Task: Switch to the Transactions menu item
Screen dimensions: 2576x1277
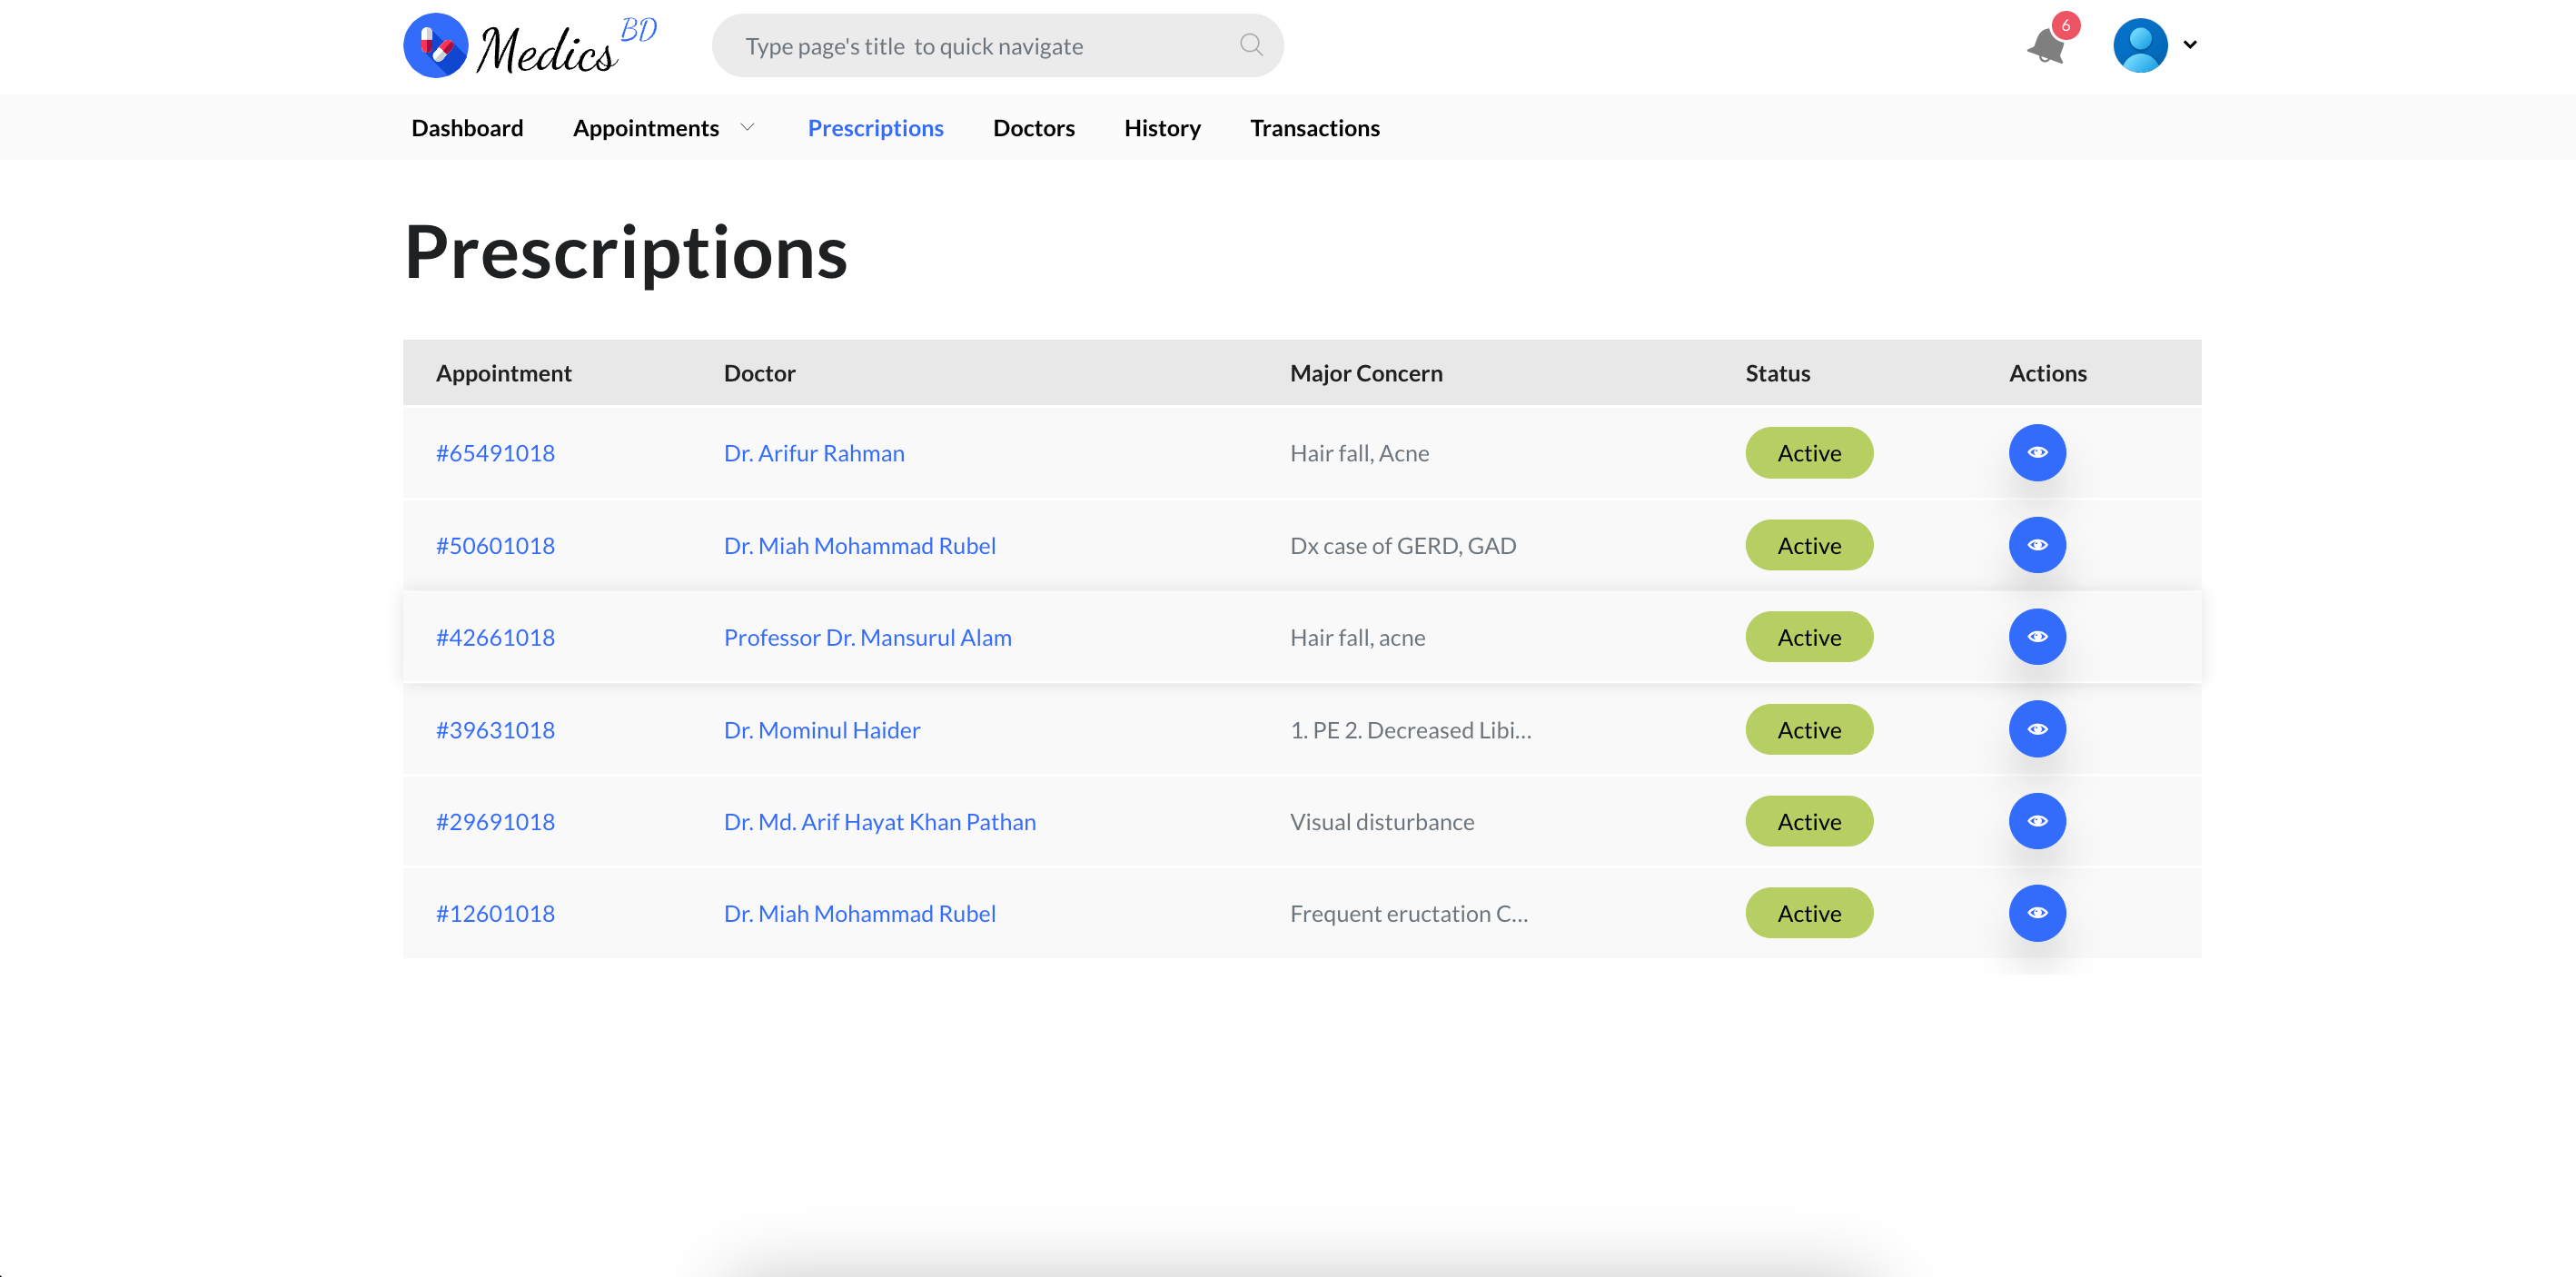Action: (1316, 126)
